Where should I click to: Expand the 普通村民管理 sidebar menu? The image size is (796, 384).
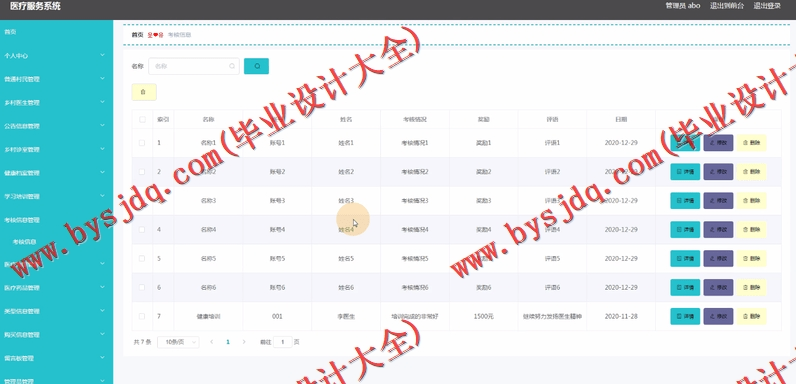(x=56, y=79)
